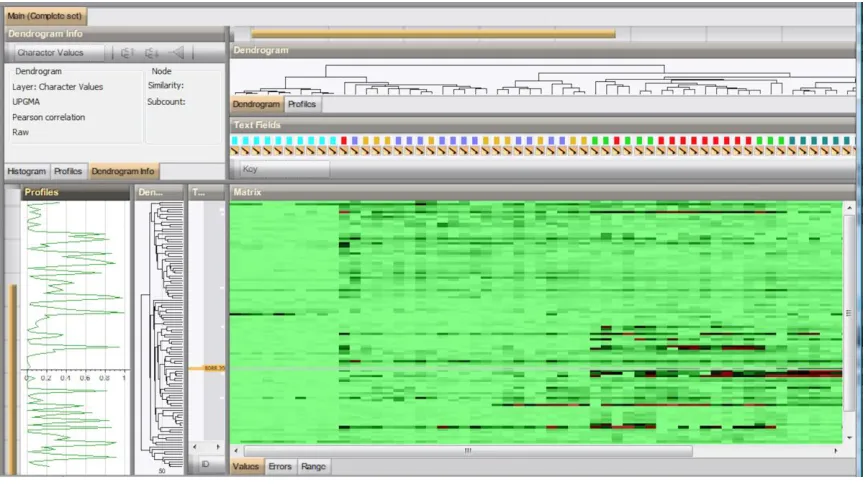Click the Dendrogram Info panel header

click(115, 34)
